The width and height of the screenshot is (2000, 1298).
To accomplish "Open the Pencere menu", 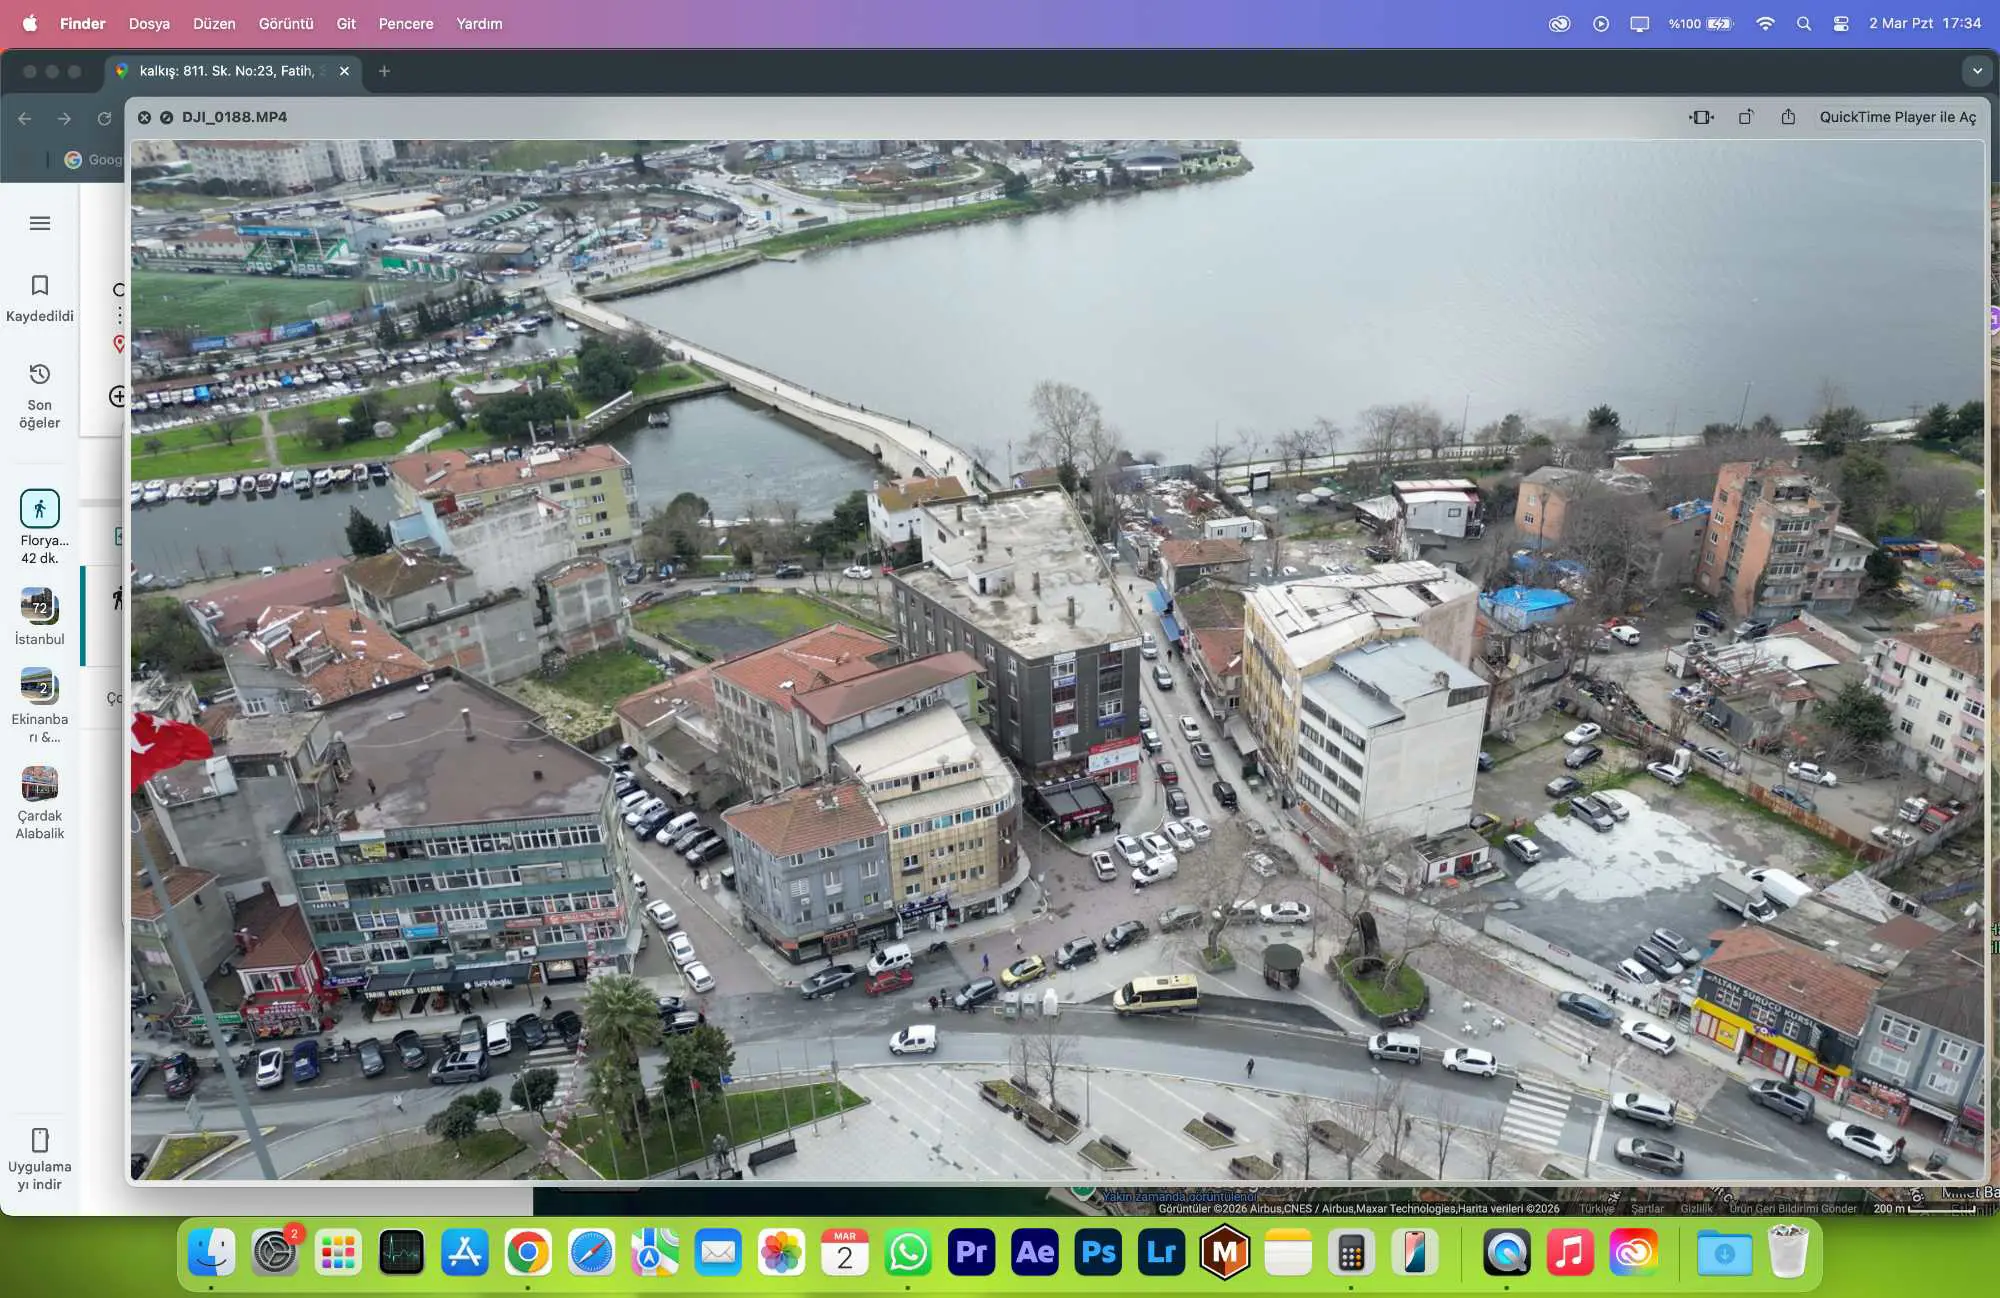I will point(406,23).
